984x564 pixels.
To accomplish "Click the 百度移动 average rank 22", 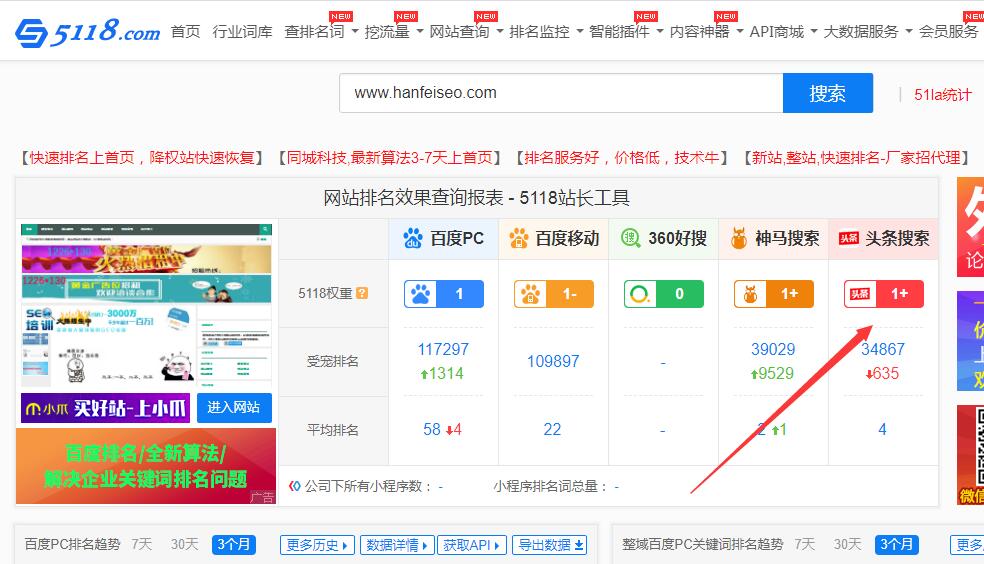I will [x=552, y=430].
